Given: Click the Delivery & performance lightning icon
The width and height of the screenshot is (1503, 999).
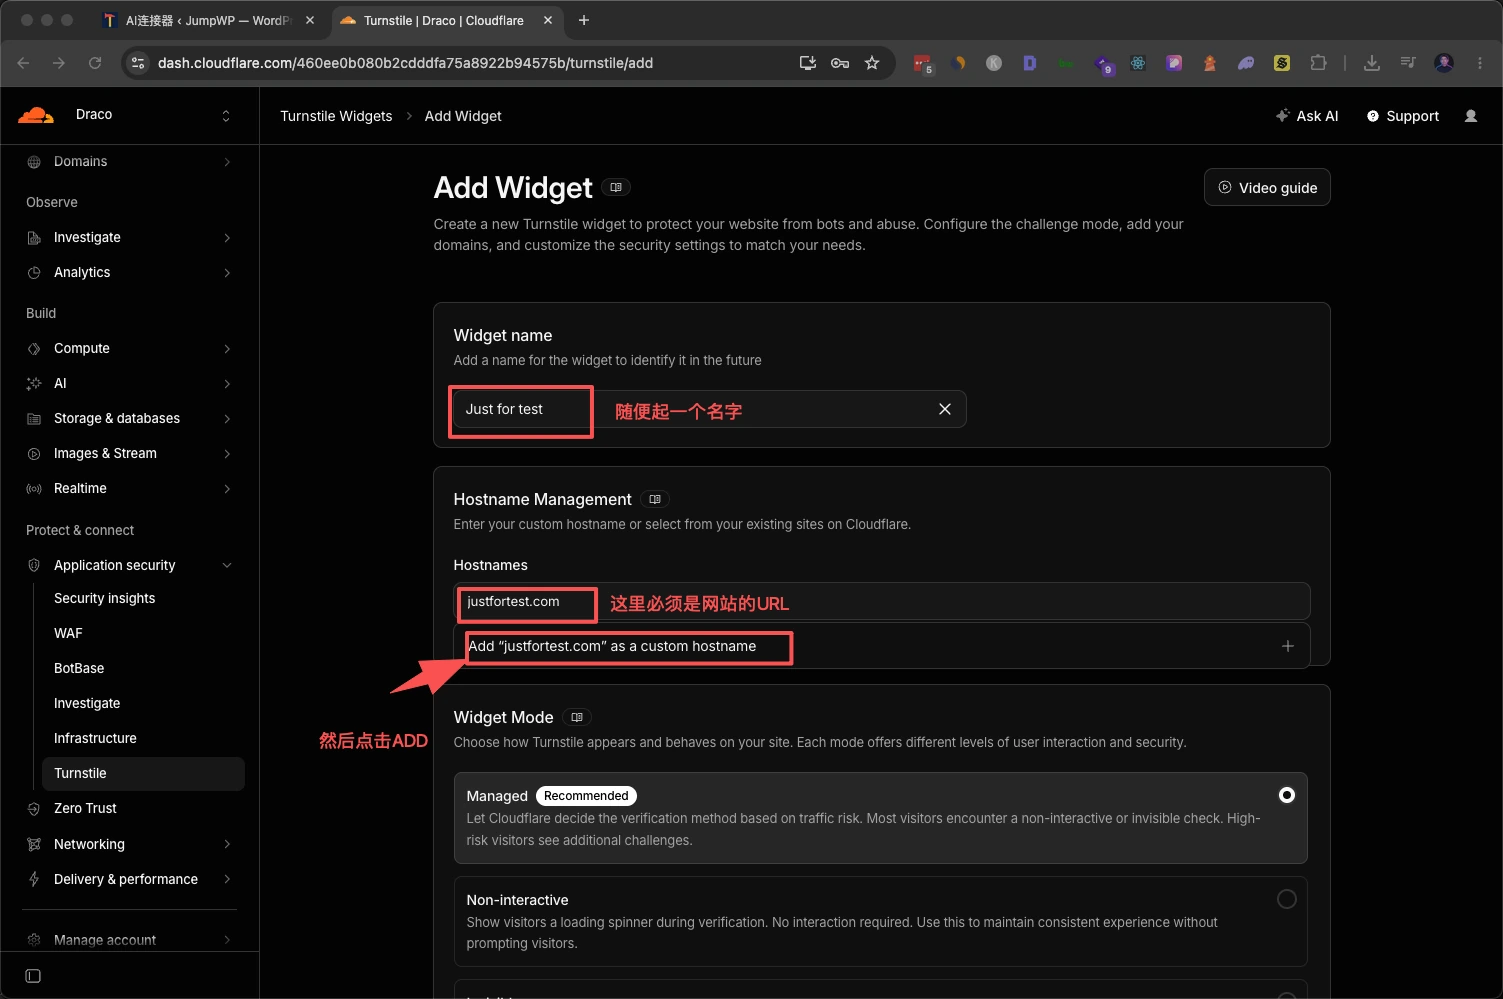Looking at the screenshot, I should click(x=34, y=880).
